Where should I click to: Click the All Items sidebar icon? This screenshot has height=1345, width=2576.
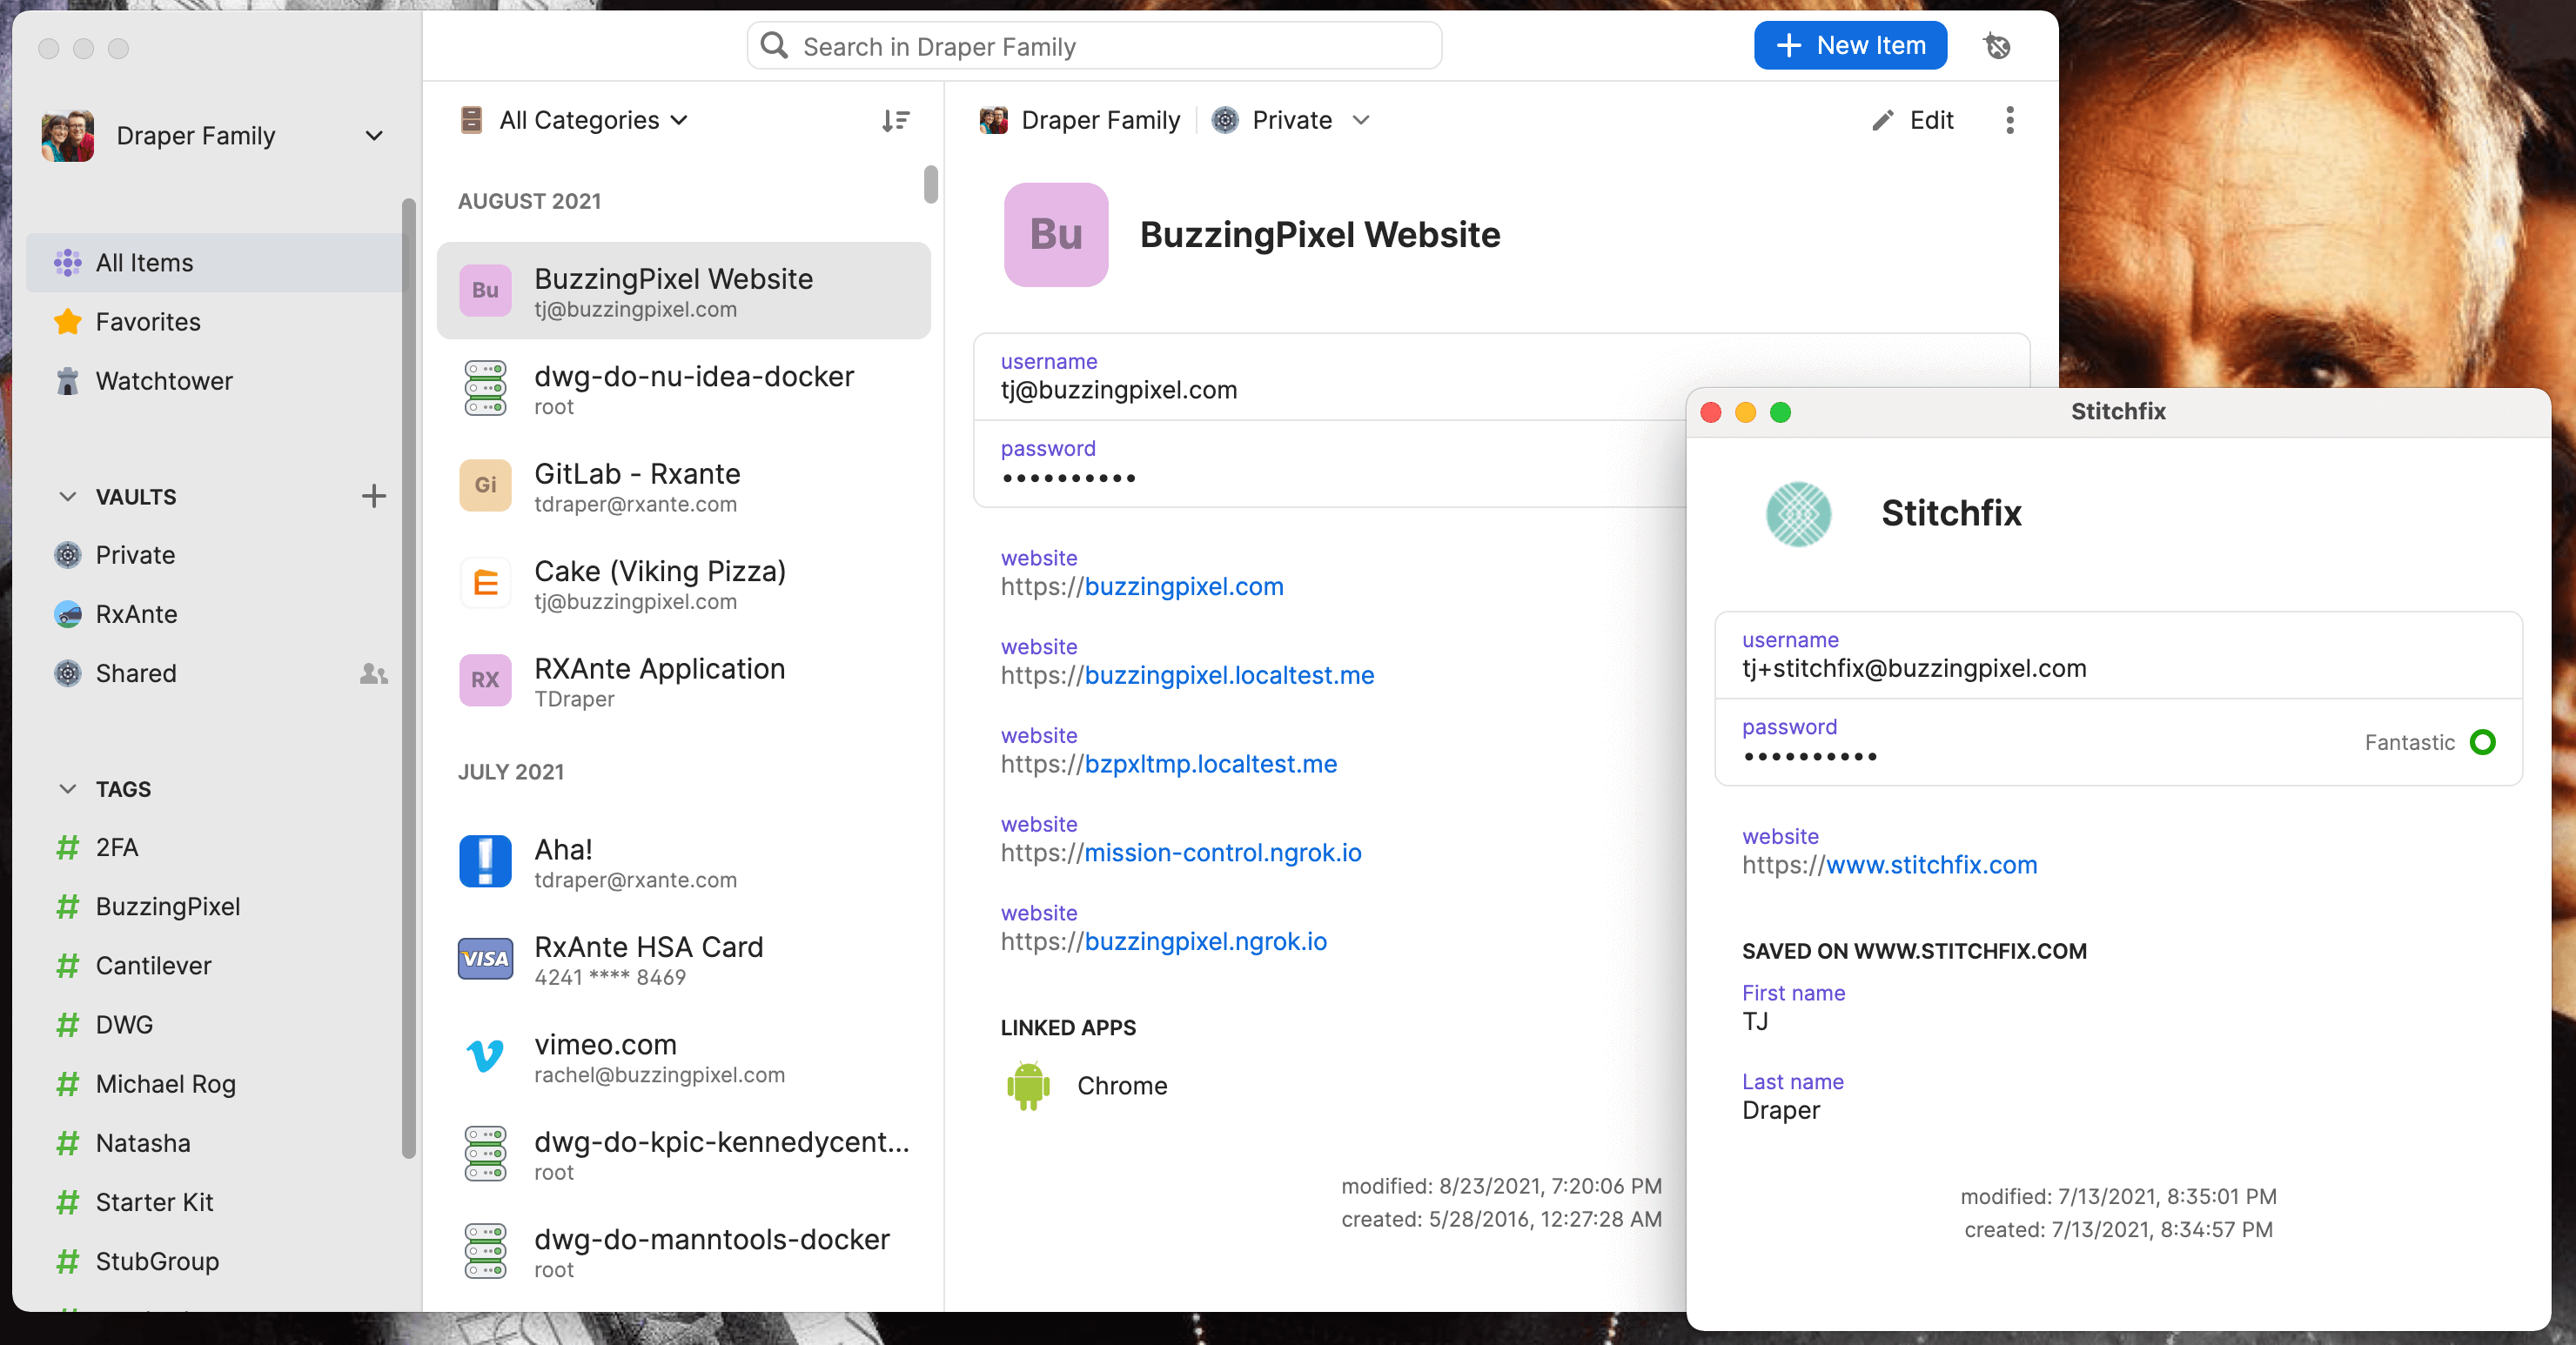(x=68, y=263)
